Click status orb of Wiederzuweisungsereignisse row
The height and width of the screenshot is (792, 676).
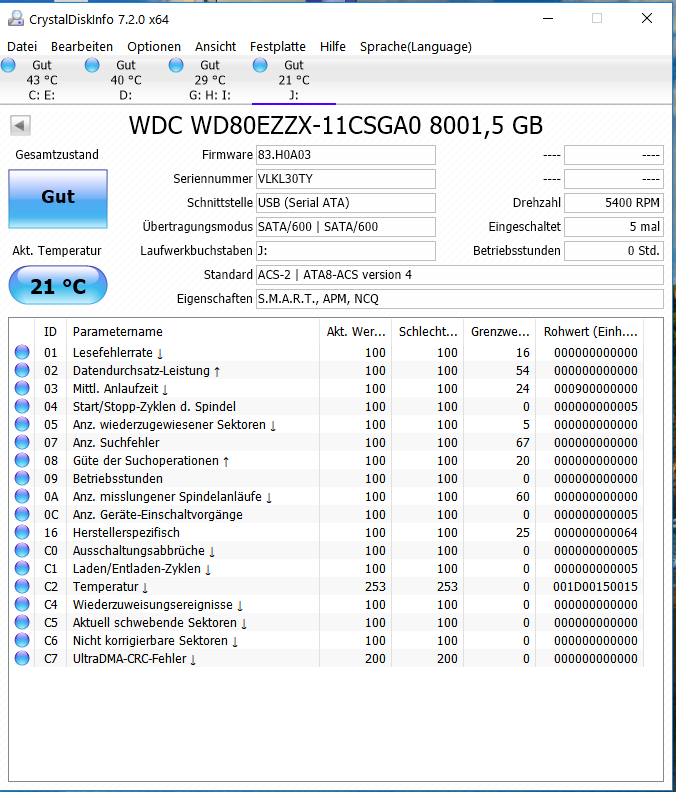[22, 605]
